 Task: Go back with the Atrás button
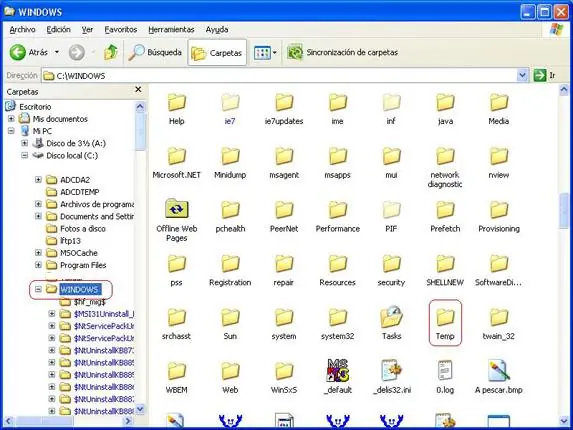(29, 53)
